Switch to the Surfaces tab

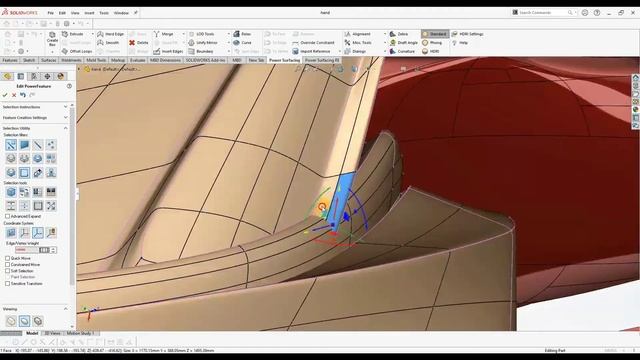(49, 60)
